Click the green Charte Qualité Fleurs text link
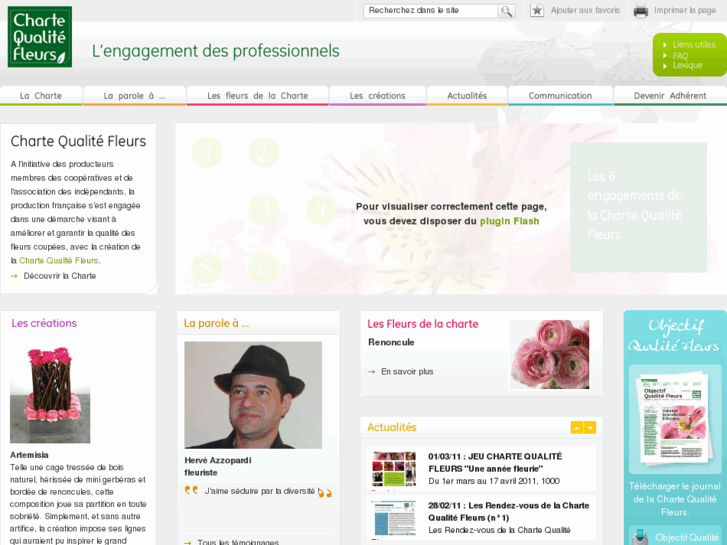Viewport: 727px width, 545px height. (59, 261)
